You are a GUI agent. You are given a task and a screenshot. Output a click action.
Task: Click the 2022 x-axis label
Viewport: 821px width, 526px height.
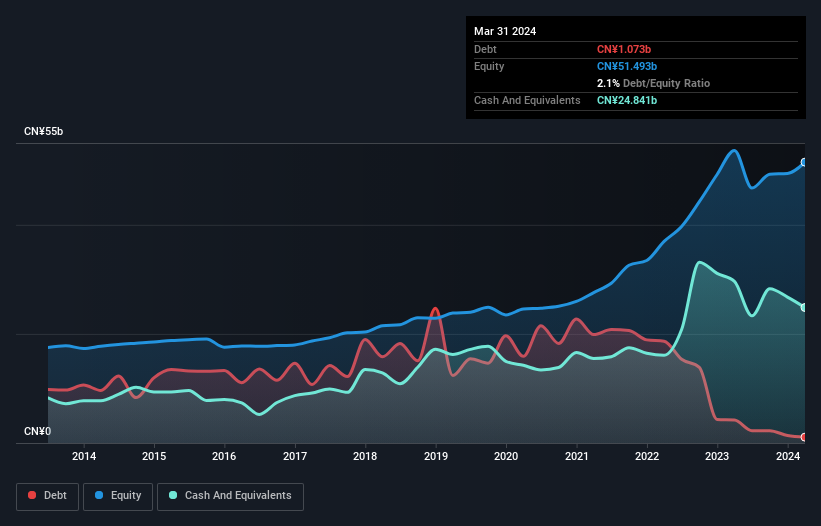pos(647,456)
